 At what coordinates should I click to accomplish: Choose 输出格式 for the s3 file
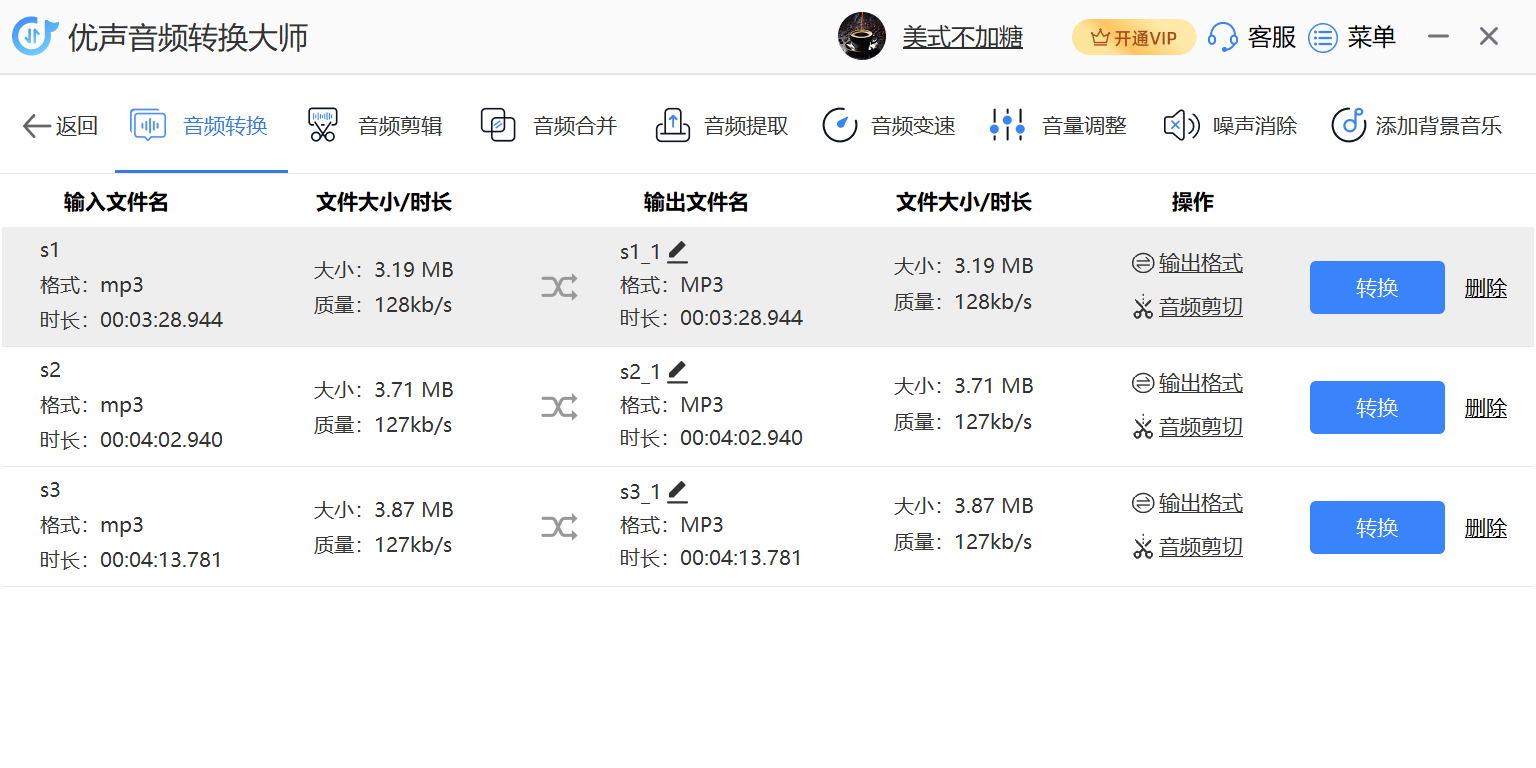[x=1199, y=504]
